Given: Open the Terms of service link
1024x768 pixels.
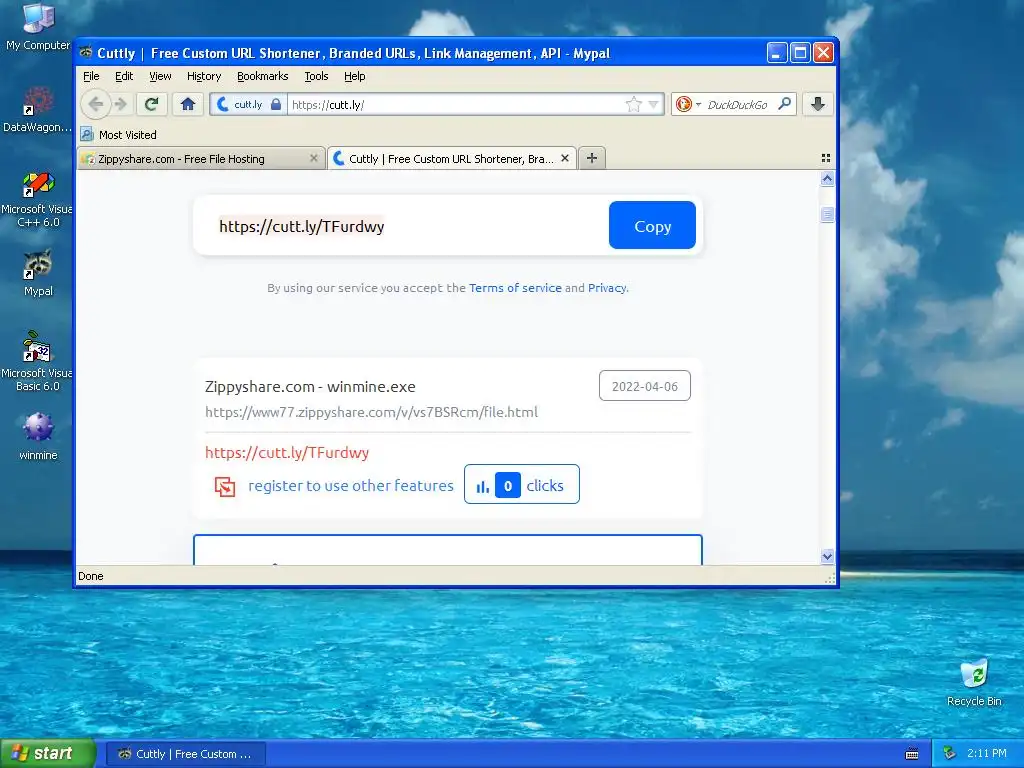Looking at the screenshot, I should pos(515,287).
